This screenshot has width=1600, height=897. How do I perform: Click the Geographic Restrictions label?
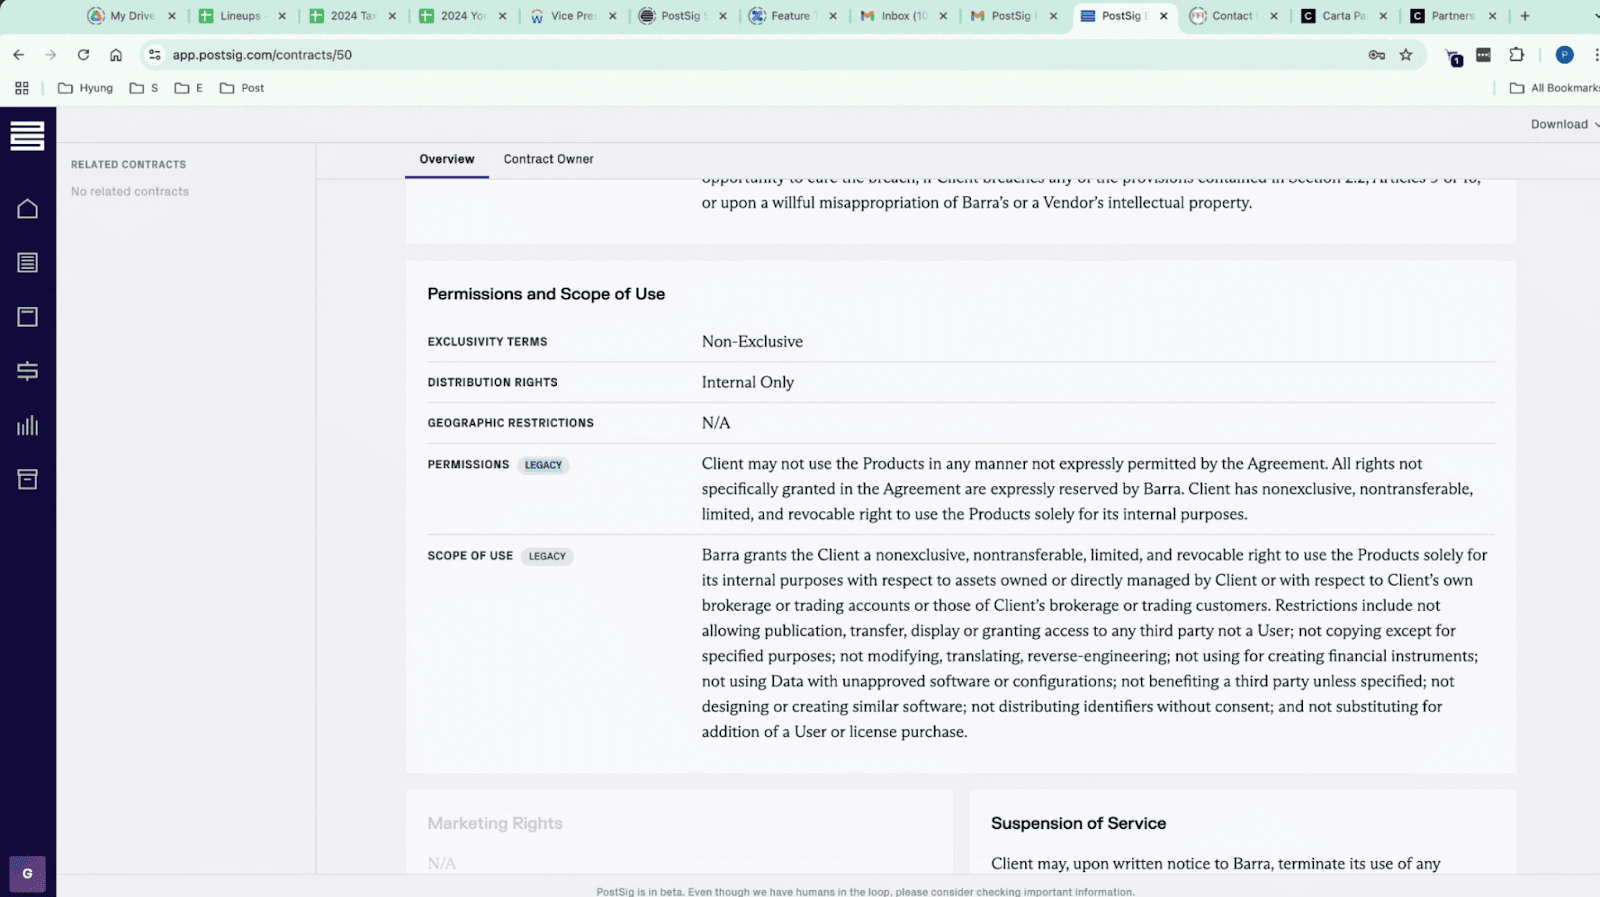tap(511, 423)
